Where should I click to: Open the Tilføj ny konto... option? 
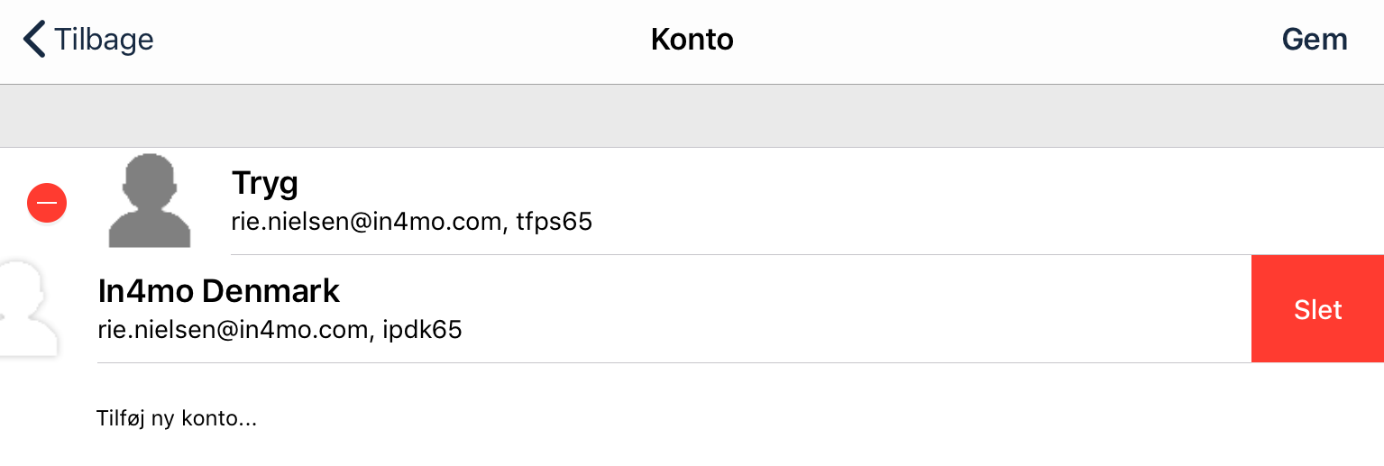coord(177,418)
